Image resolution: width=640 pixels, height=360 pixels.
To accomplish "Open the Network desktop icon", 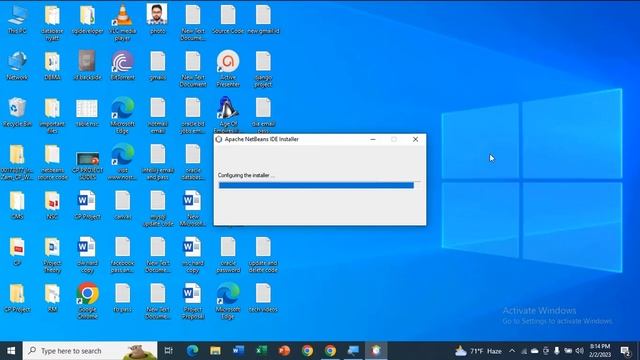I will [17, 66].
